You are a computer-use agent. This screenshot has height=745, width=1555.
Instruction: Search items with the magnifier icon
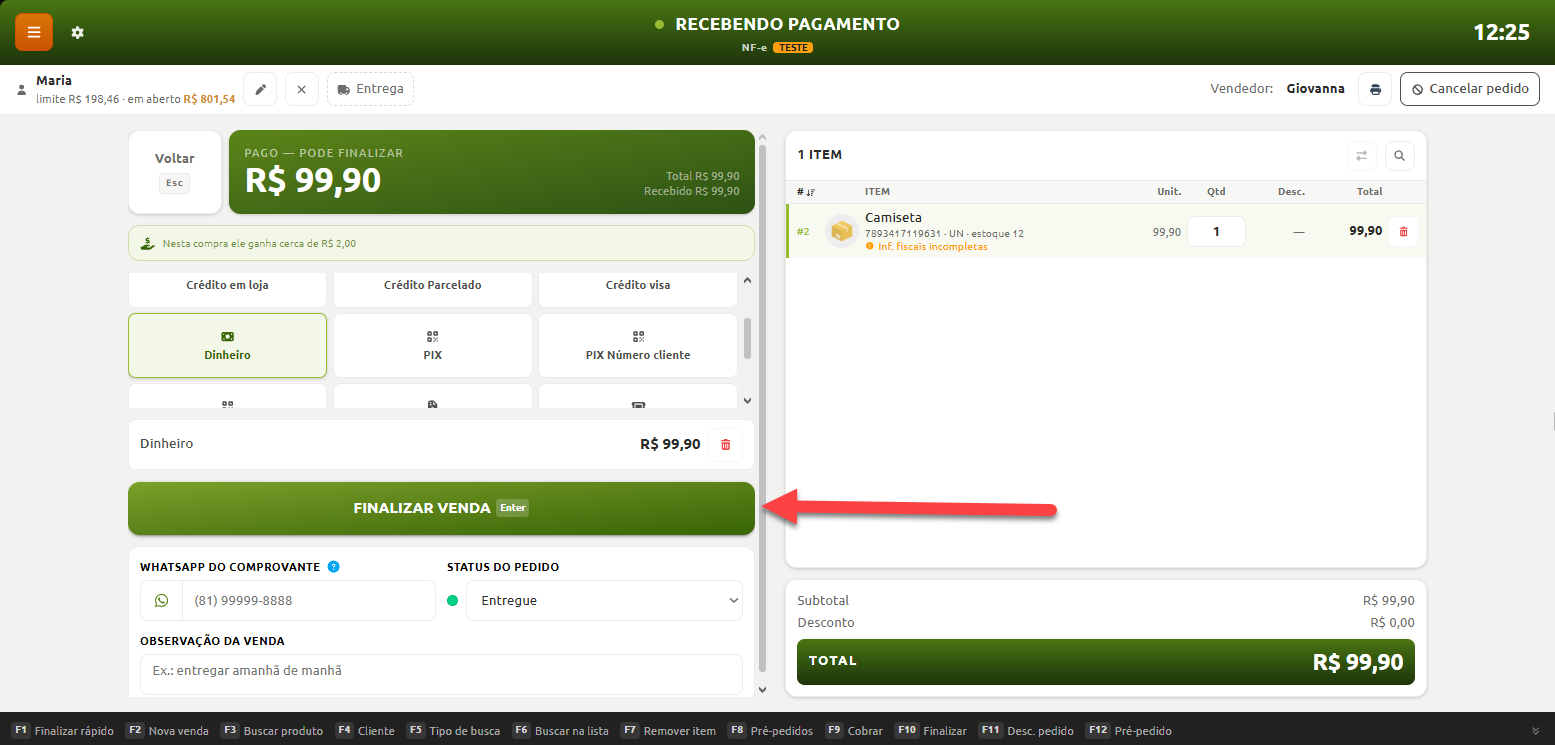point(1399,156)
